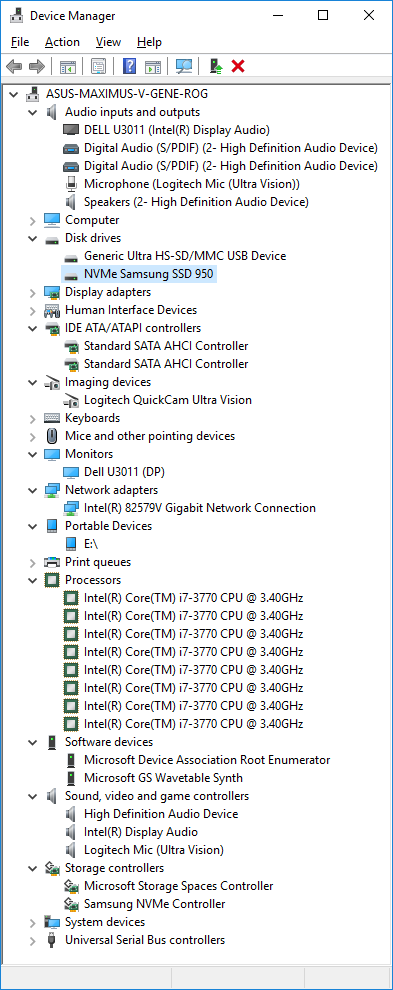Click the chip icon beside Processors
Viewport: 393px width, 990px height.
pyautogui.click(x=52, y=580)
